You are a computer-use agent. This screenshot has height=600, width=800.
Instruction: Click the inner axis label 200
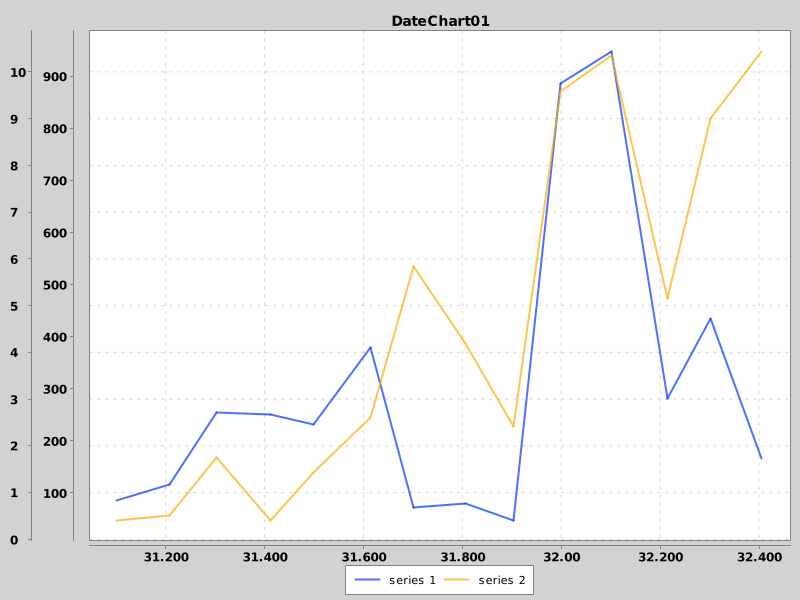click(x=55, y=441)
